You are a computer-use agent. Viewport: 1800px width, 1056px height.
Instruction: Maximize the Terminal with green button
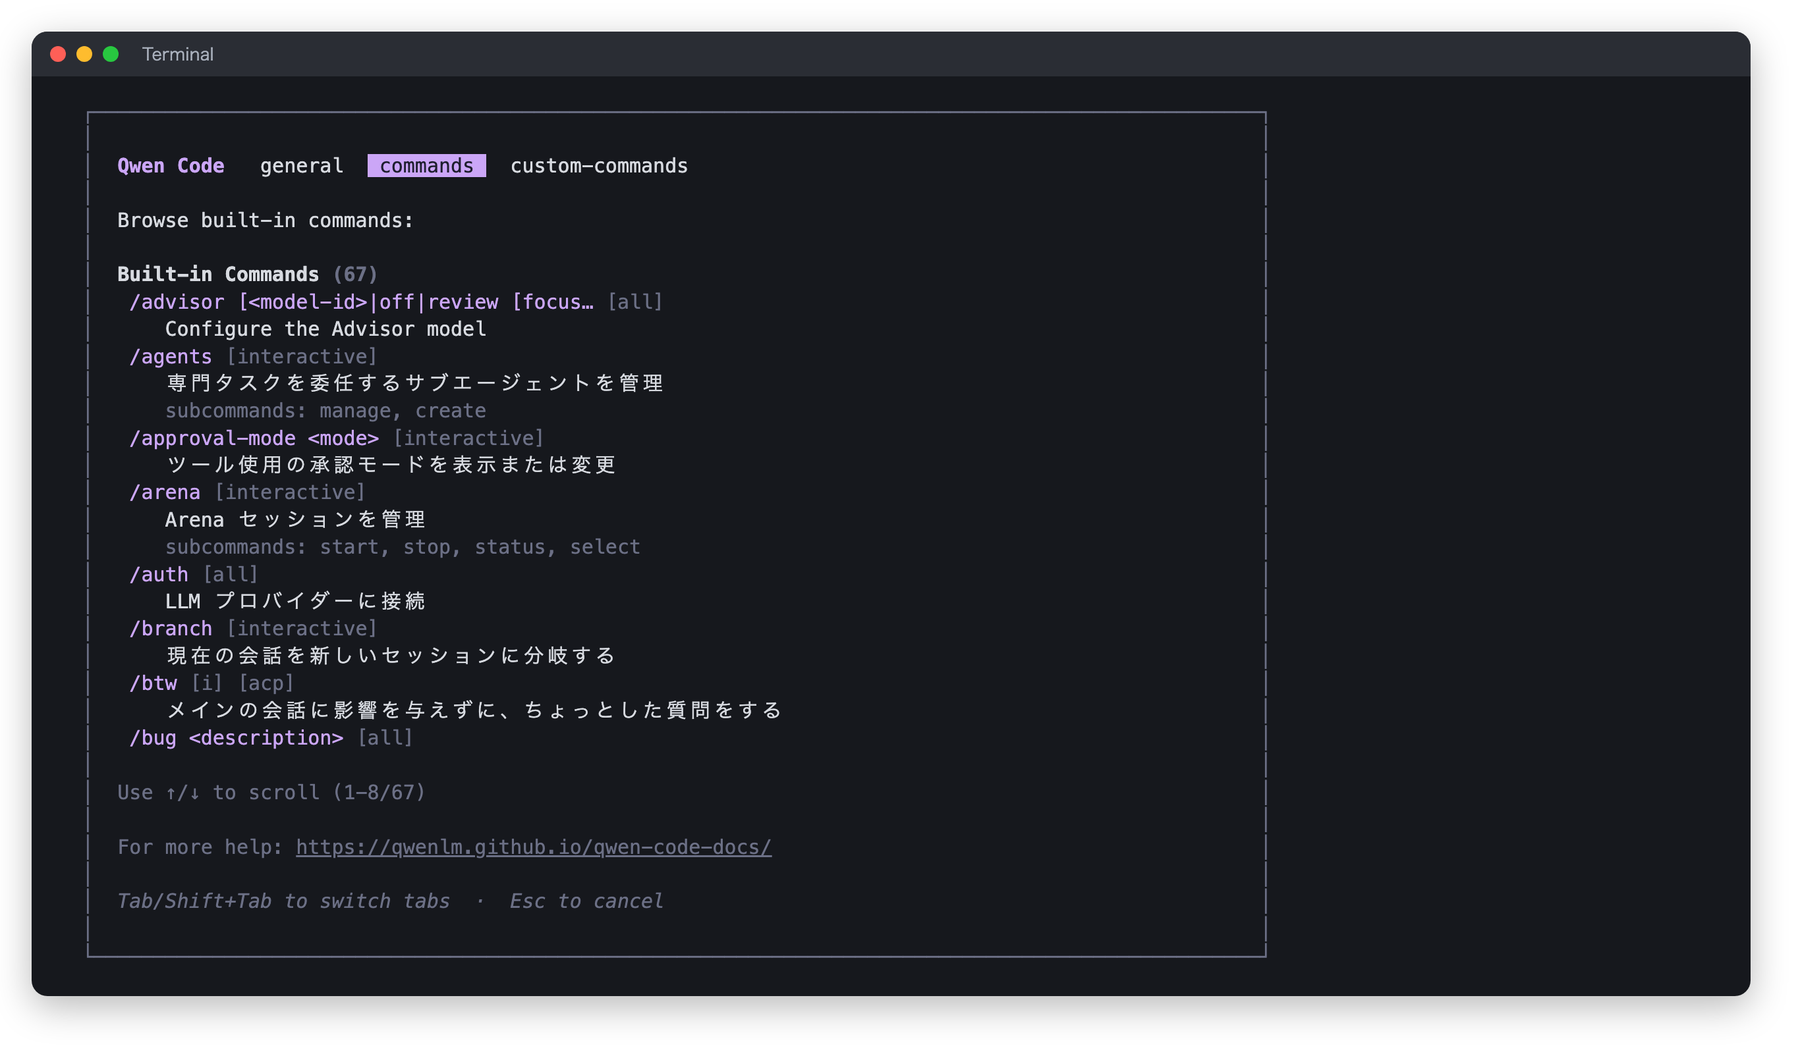point(111,54)
